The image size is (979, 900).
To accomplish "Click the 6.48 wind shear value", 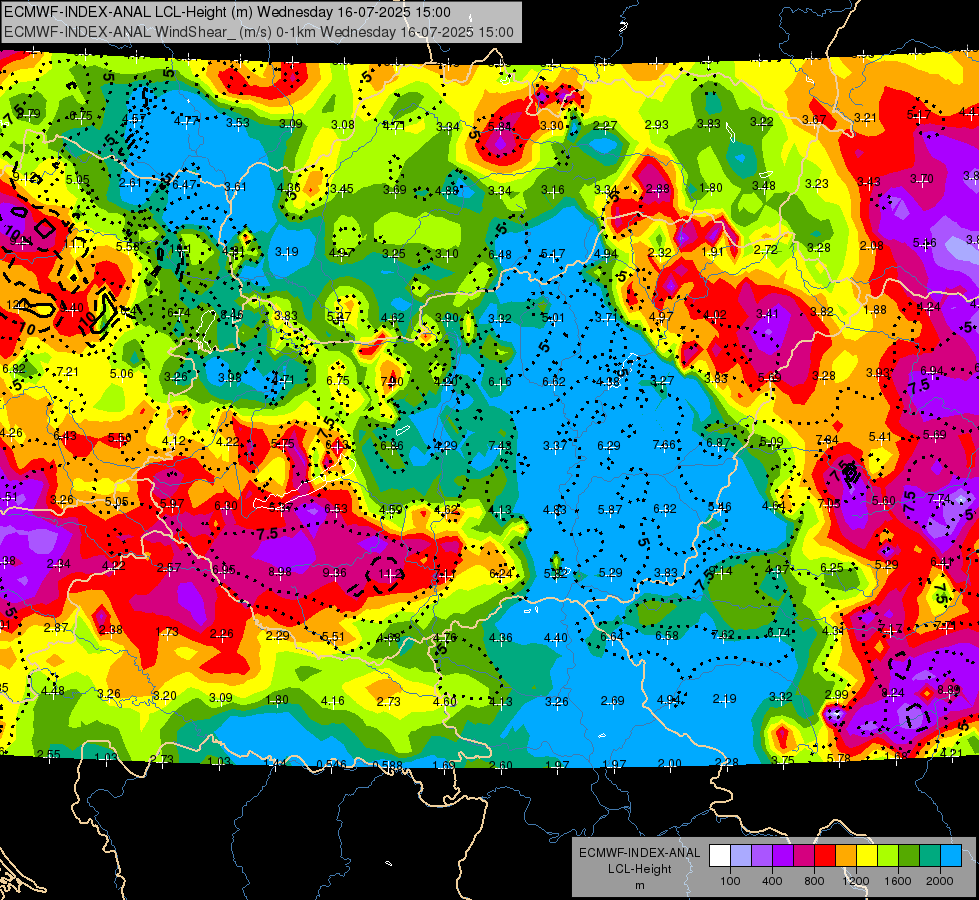I will coord(499,255).
